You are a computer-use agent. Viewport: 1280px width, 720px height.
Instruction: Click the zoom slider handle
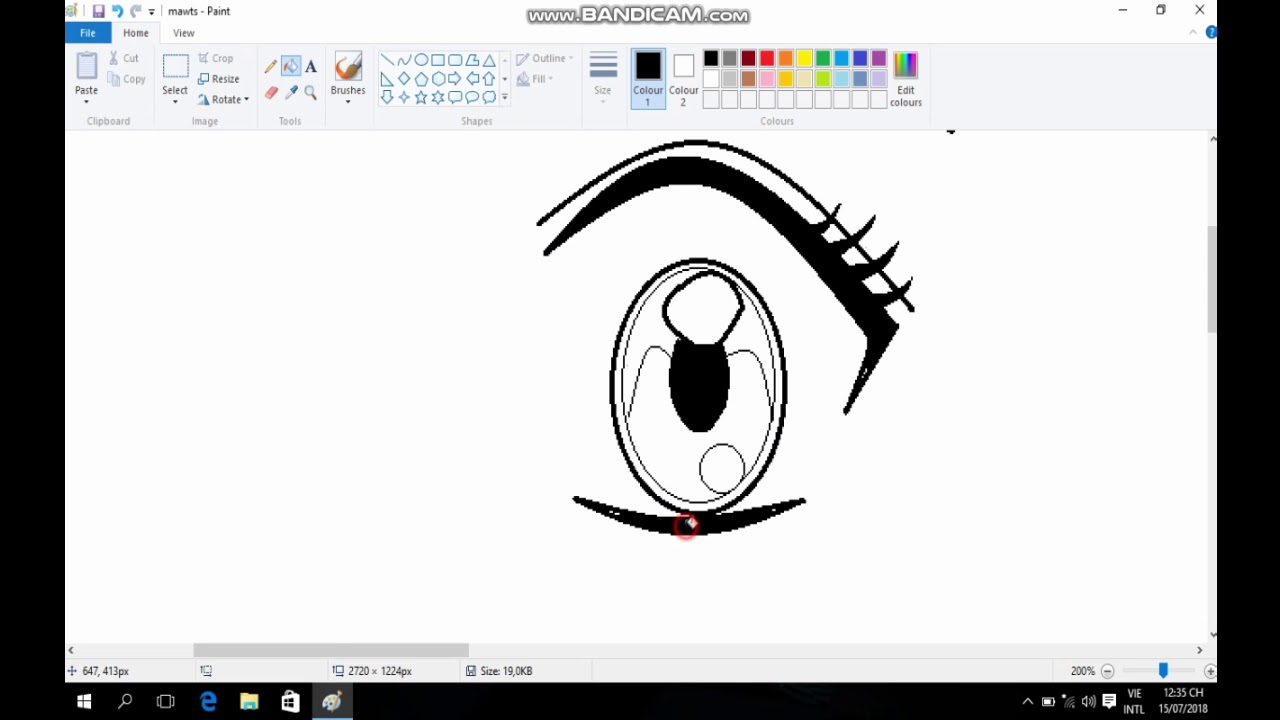[x=1162, y=671]
